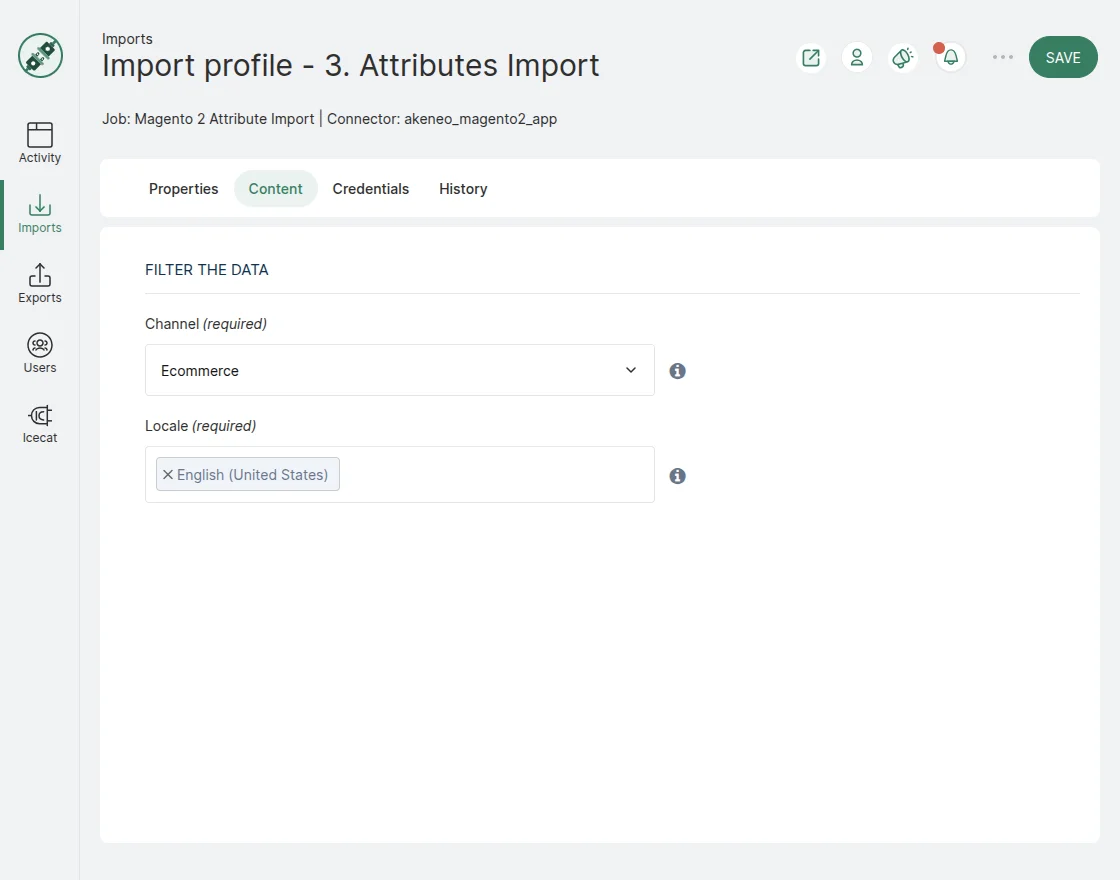Image resolution: width=1120 pixels, height=880 pixels.
Task: Switch to the Credentials tab
Action: [x=370, y=189]
